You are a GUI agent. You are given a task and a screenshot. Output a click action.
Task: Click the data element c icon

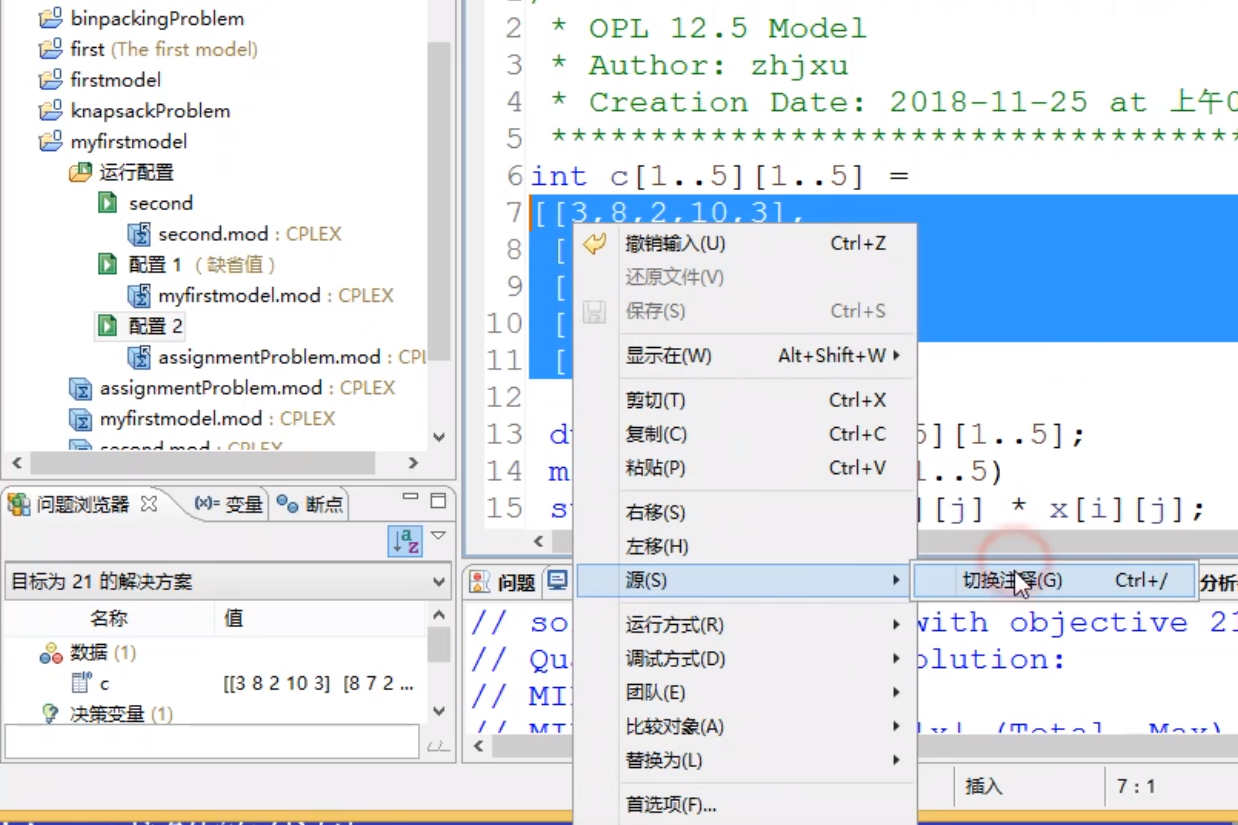80,683
